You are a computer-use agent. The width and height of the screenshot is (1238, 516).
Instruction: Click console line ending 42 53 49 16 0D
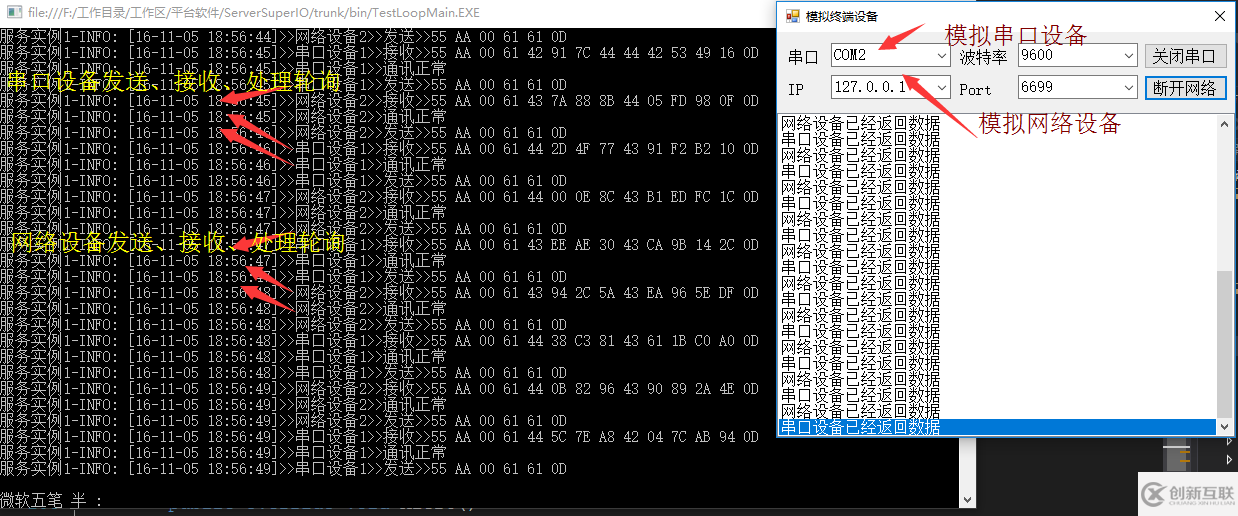coord(379,53)
